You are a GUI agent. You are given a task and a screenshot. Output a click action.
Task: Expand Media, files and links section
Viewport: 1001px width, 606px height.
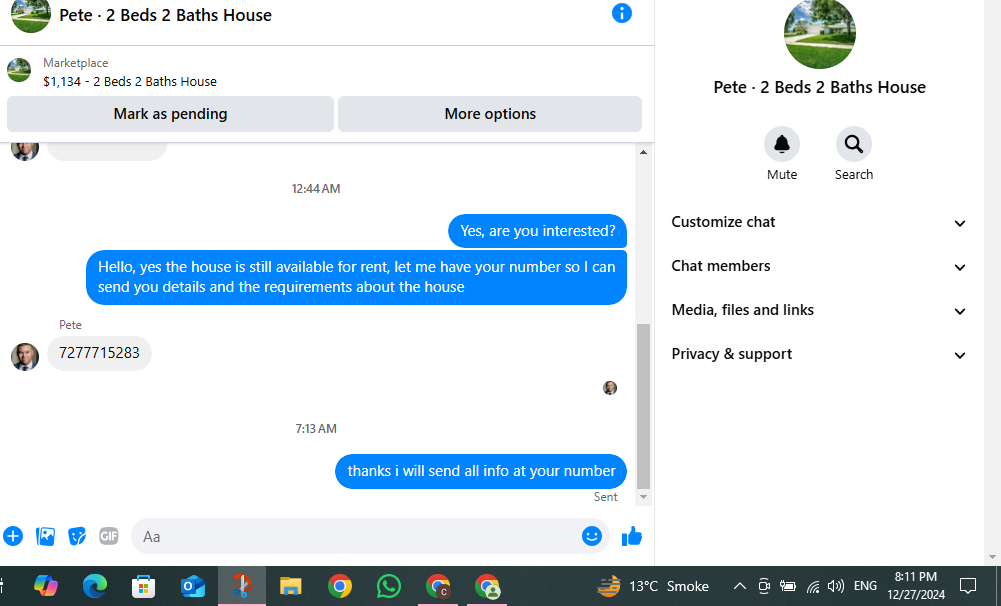818,310
